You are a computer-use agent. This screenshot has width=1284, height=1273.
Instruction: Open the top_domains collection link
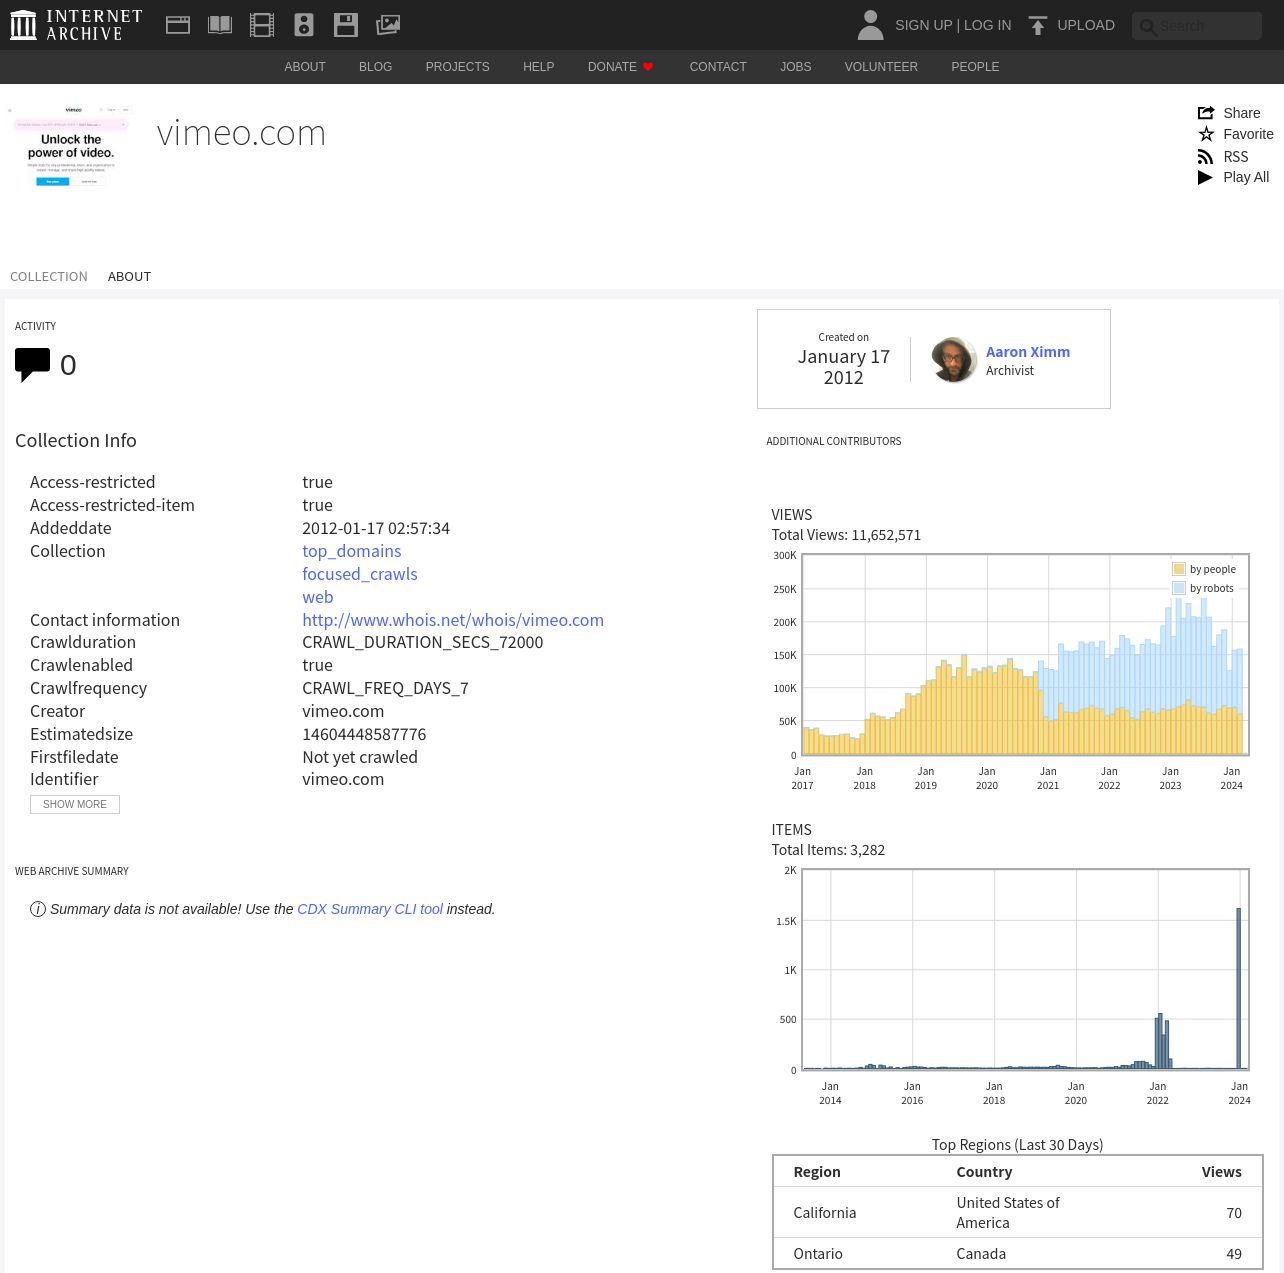pyautogui.click(x=351, y=551)
